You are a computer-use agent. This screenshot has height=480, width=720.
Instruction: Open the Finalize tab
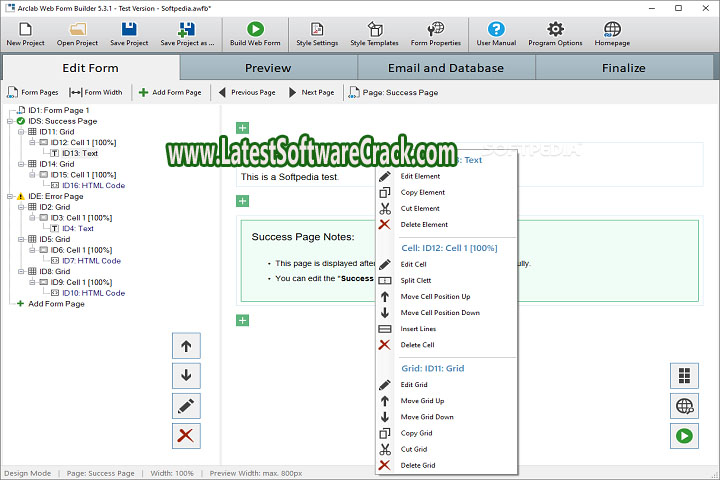click(x=624, y=68)
